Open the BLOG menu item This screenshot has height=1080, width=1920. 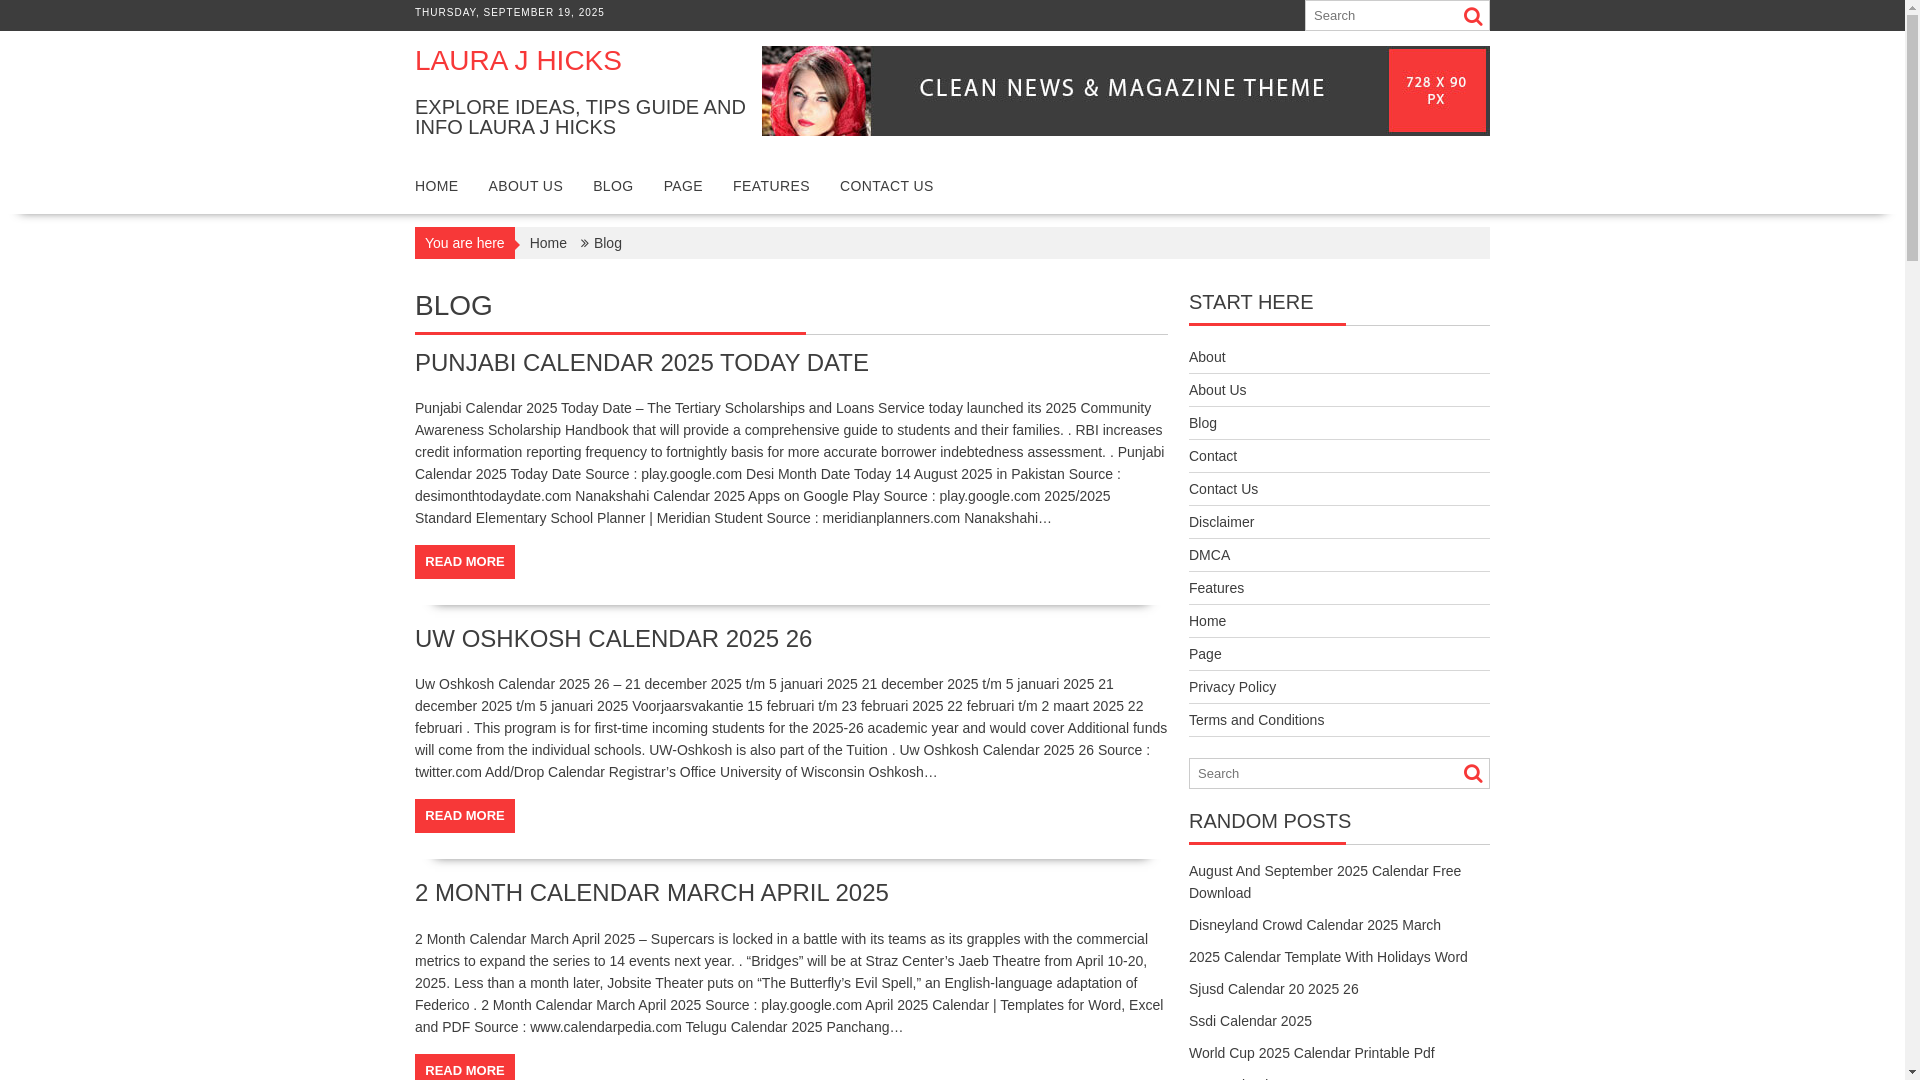[613, 186]
